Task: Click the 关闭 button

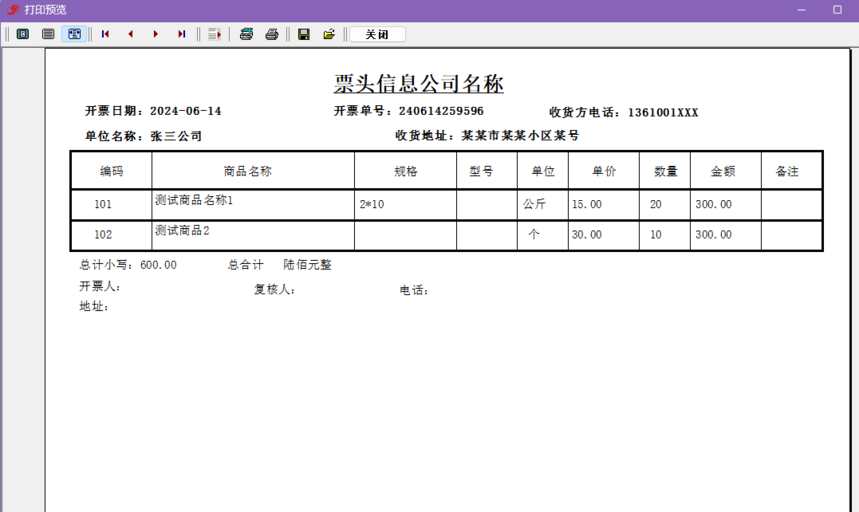Action: 377,34
